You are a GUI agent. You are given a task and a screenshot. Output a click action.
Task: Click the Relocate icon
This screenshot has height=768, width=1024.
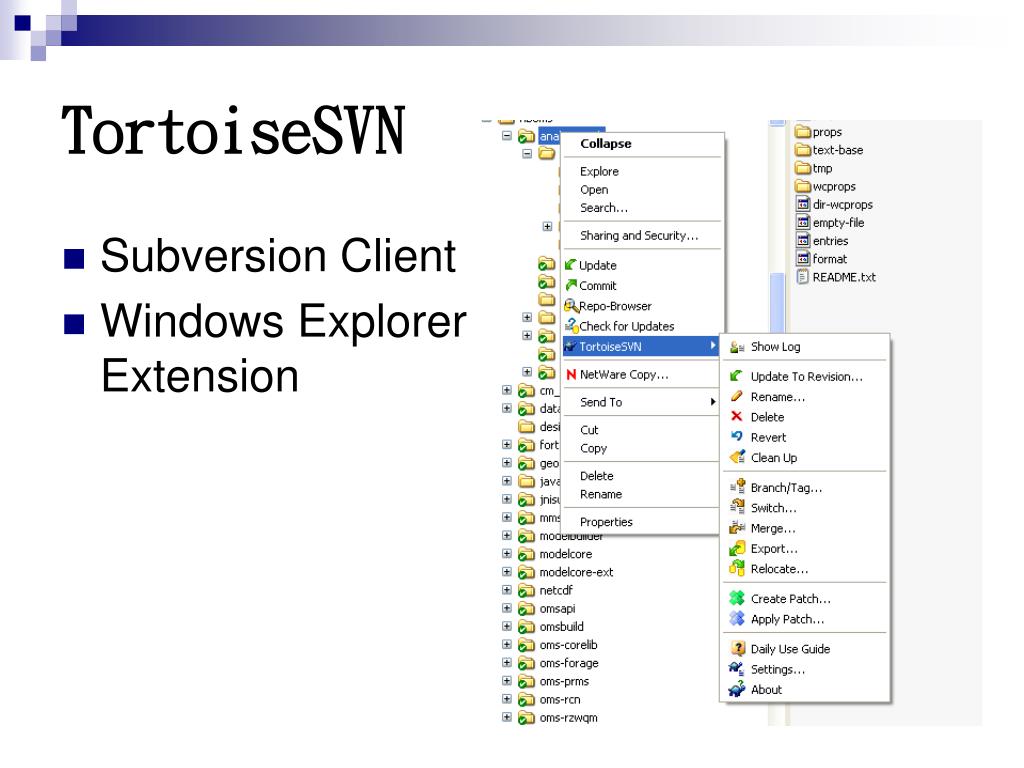[x=737, y=568]
